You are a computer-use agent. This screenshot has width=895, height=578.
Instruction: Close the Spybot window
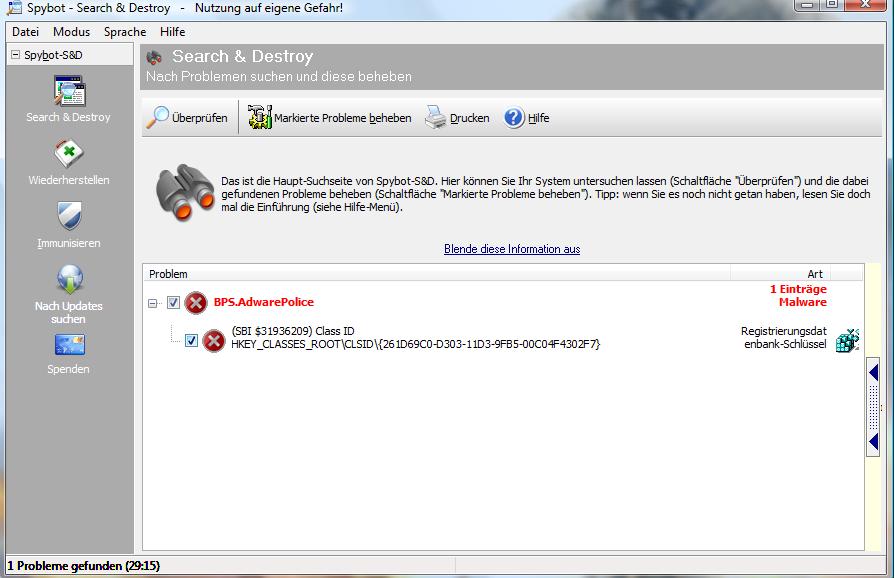[x=865, y=5]
